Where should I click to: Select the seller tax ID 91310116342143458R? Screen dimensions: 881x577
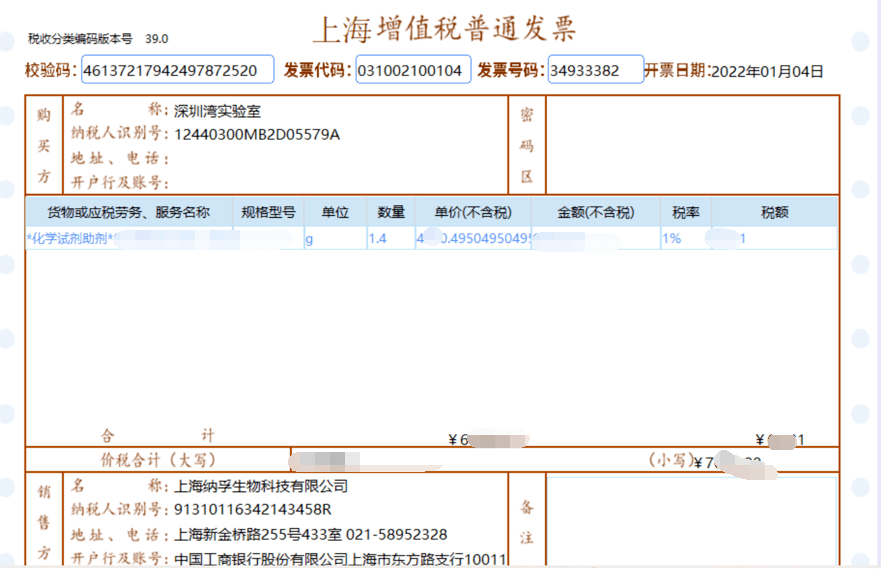pyautogui.click(x=253, y=510)
